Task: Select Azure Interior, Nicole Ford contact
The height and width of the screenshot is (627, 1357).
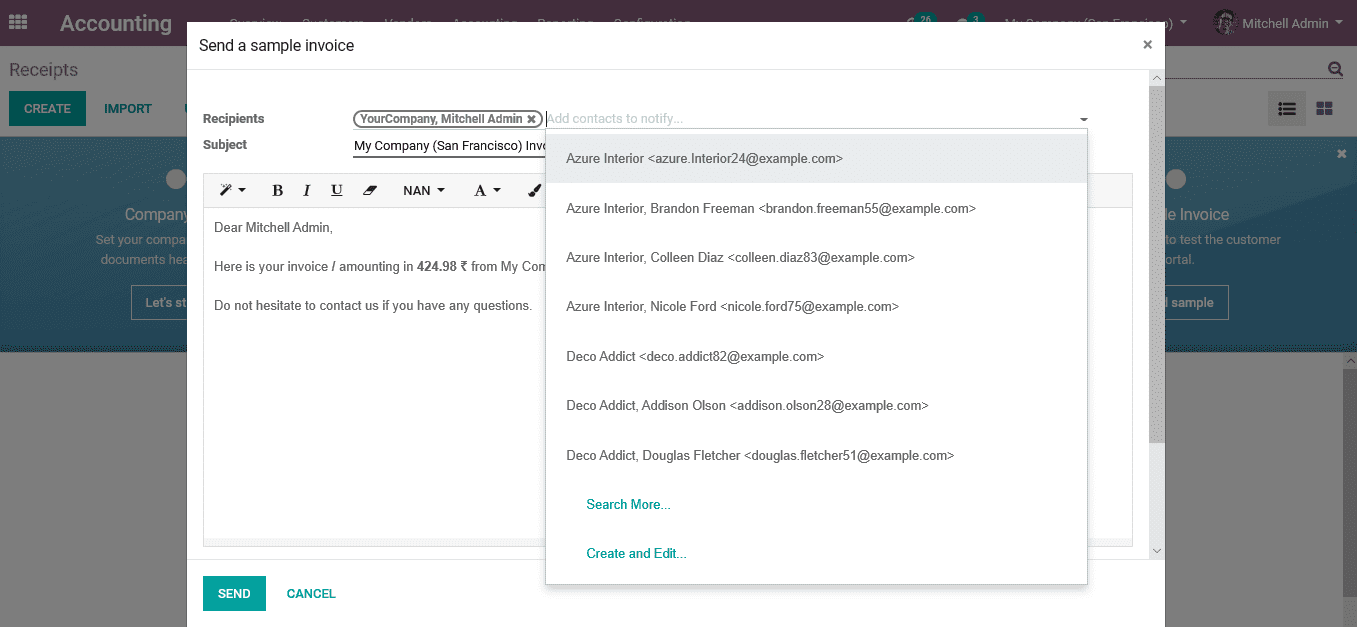Action: [x=816, y=307]
